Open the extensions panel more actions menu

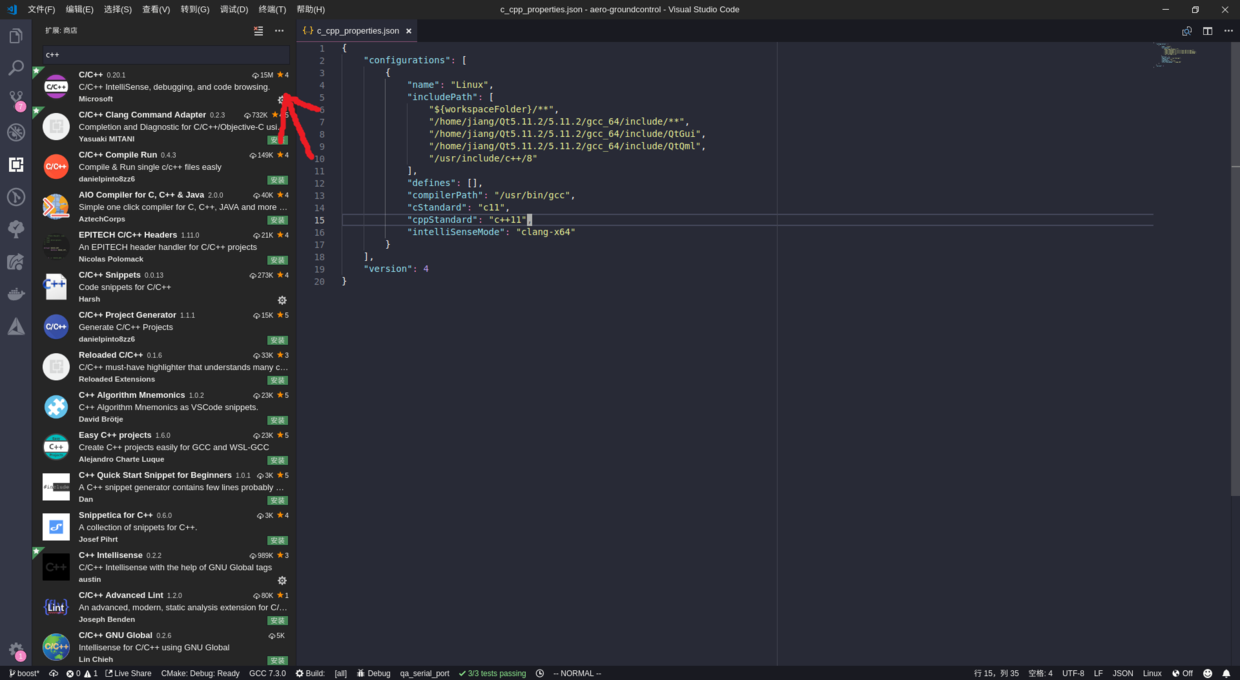tap(279, 31)
